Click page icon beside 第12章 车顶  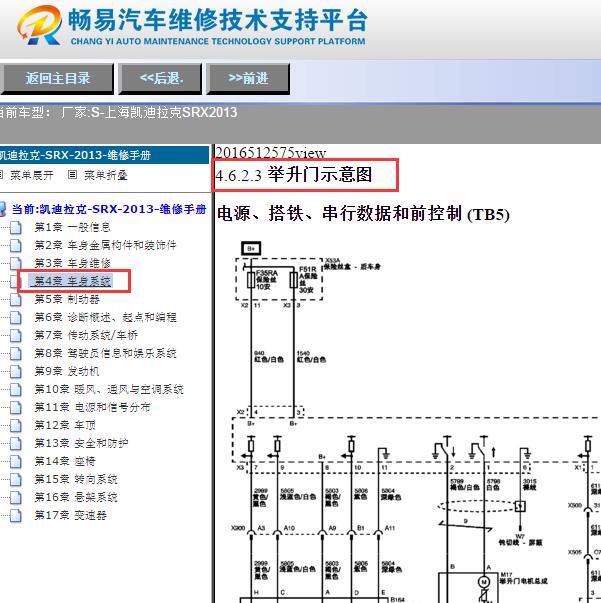(x=15, y=425)
